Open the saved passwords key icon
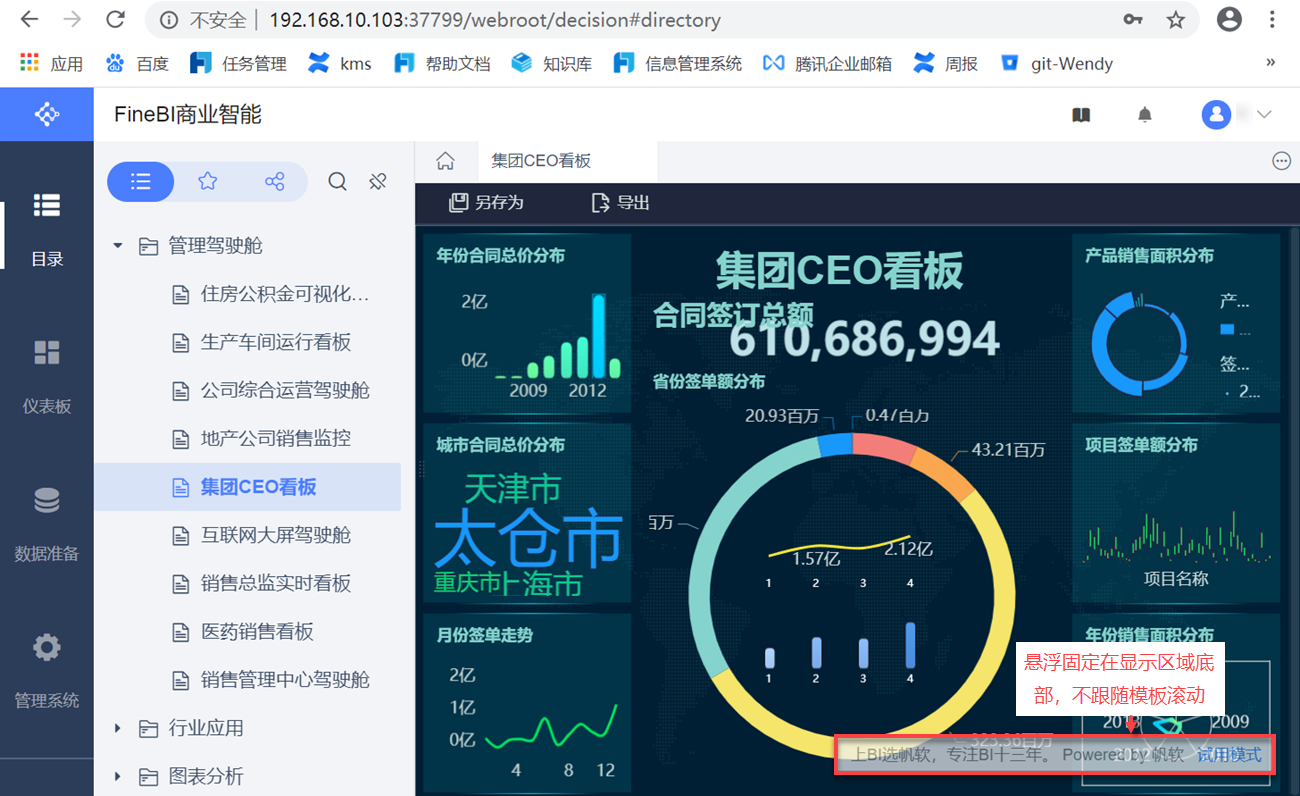The width and height of the screenshot is (1300, 796). click(1133, 20)
